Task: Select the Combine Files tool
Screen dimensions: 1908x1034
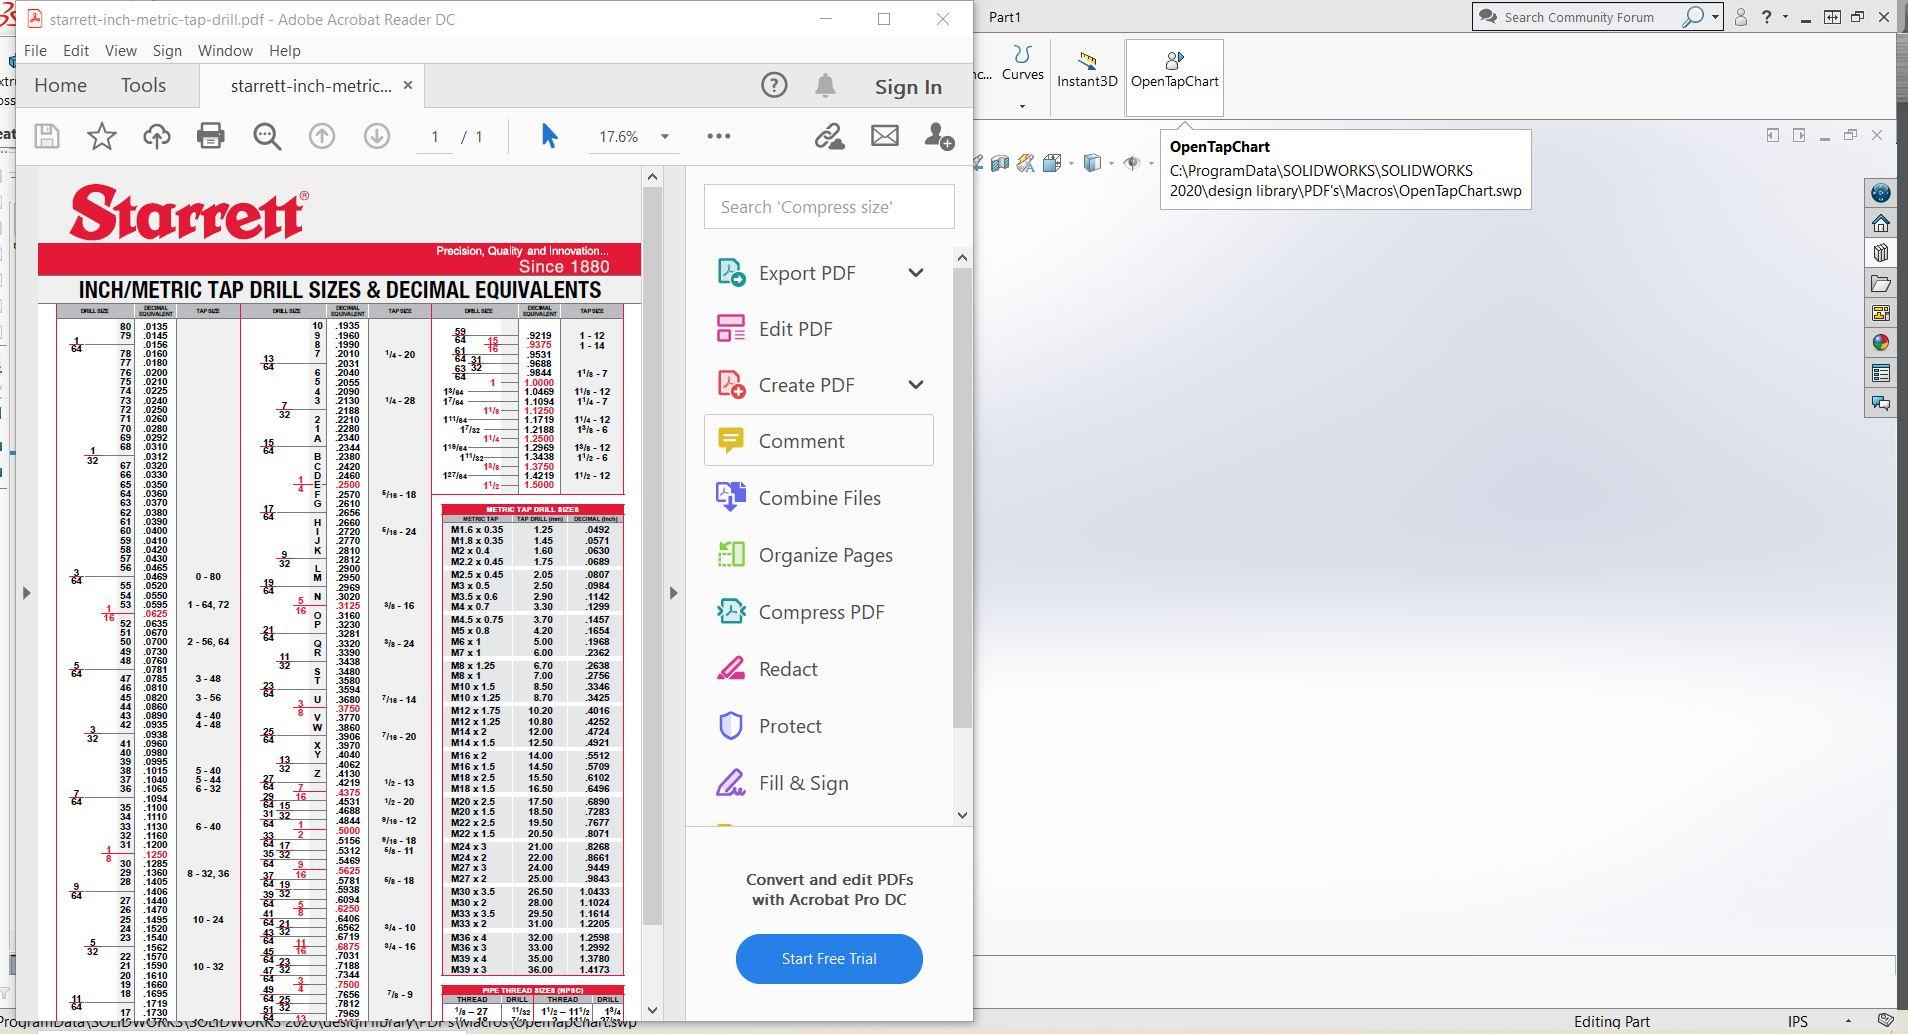Action: point(819,498)
